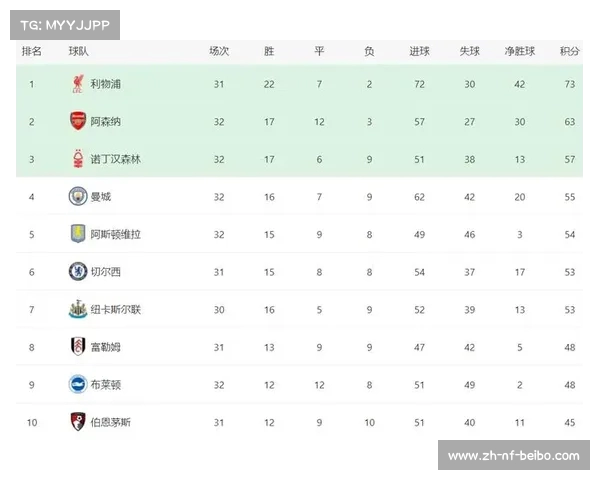
Task: Select the 净胜球 goal difference header
Action: [x=520, y=51]
